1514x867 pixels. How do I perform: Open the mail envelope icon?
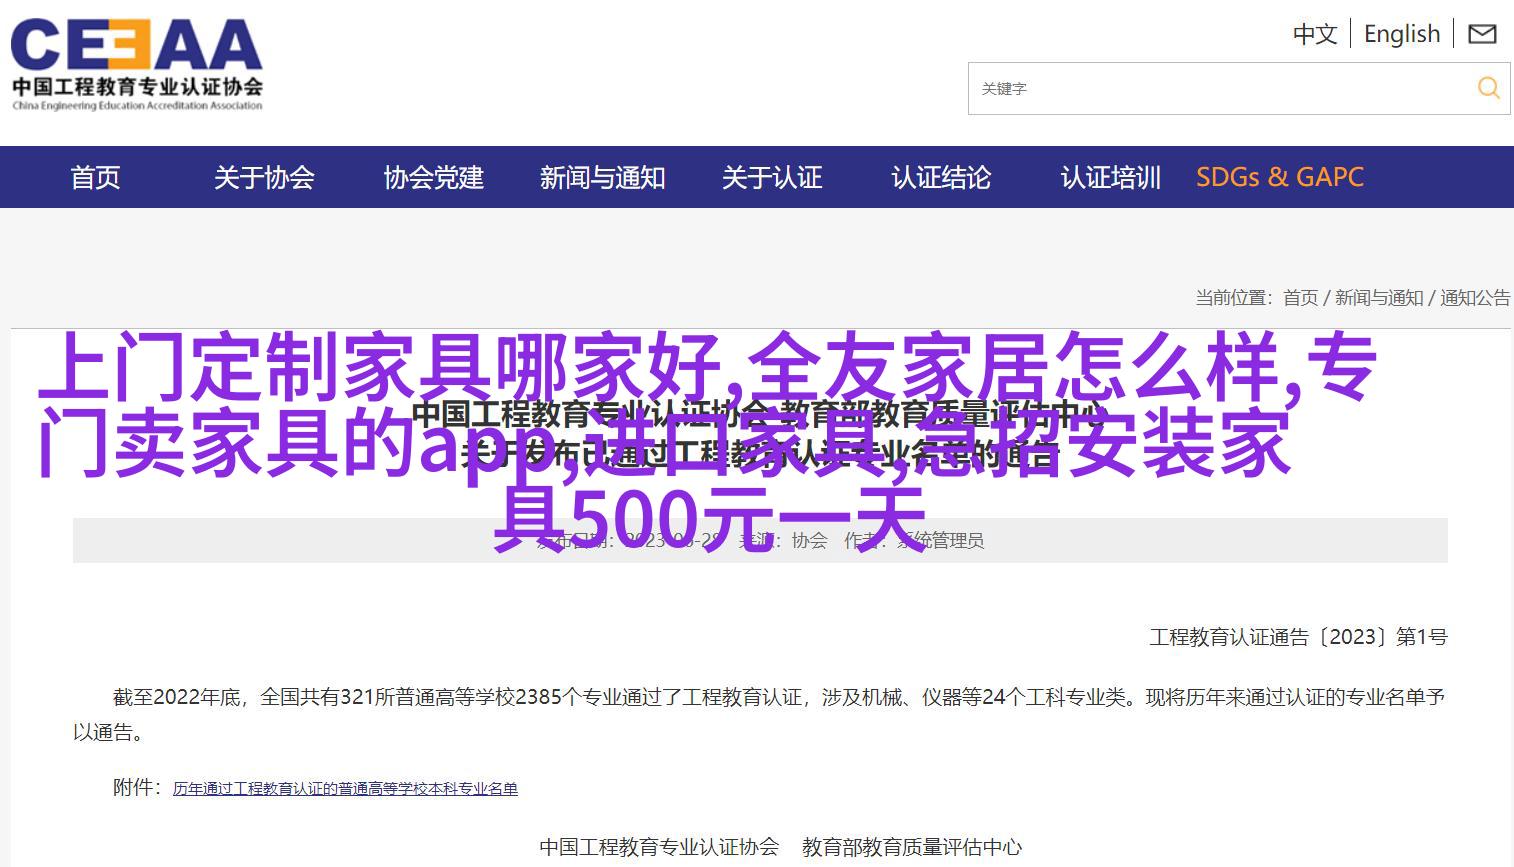coord(1481,34)
